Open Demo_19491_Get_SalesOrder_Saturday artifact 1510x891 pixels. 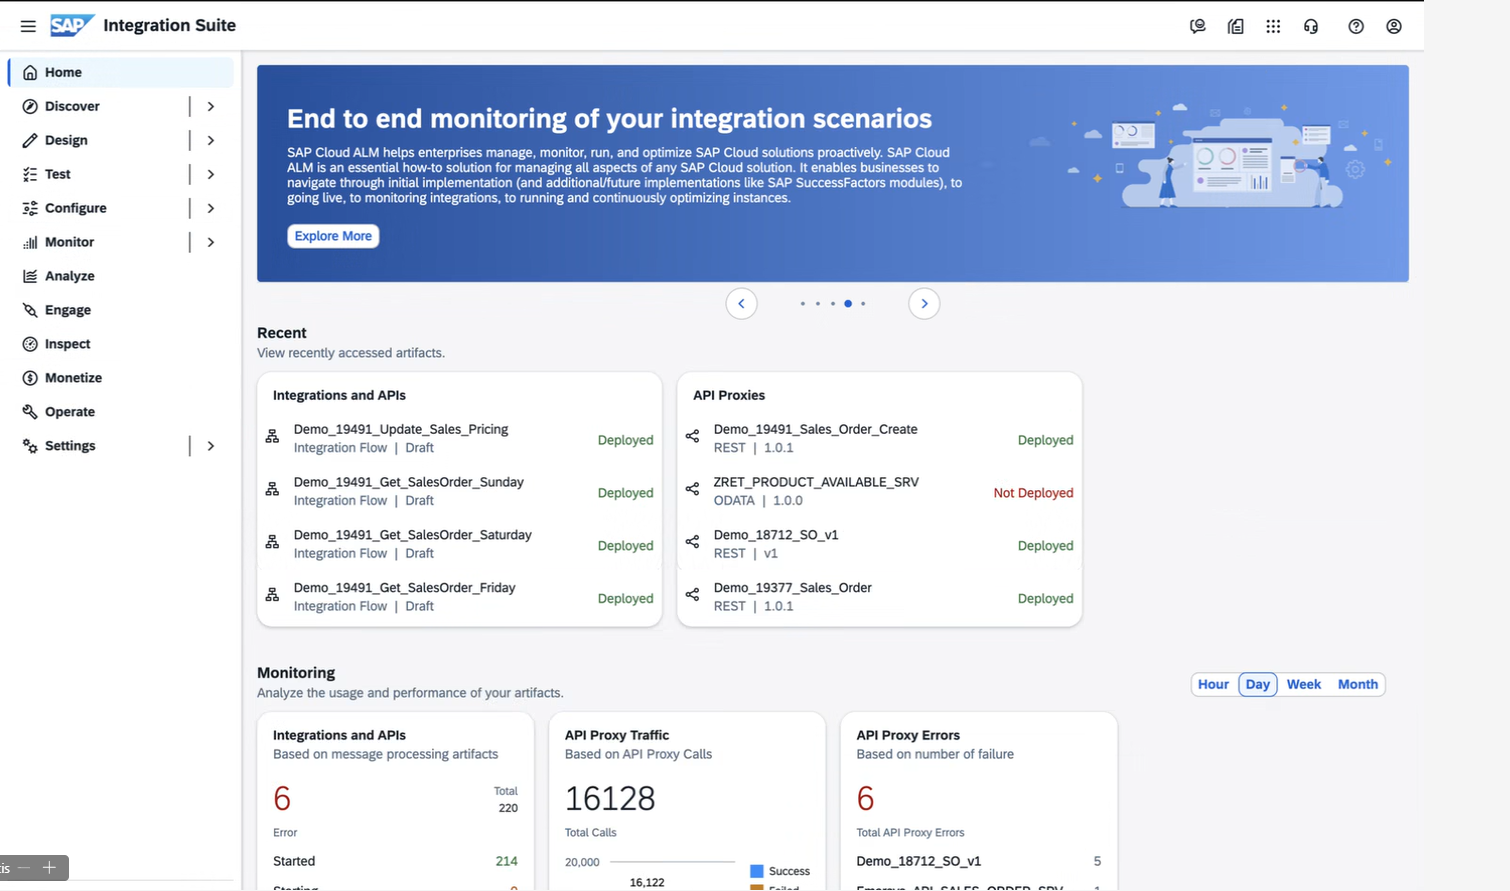[x=413, y=535]
